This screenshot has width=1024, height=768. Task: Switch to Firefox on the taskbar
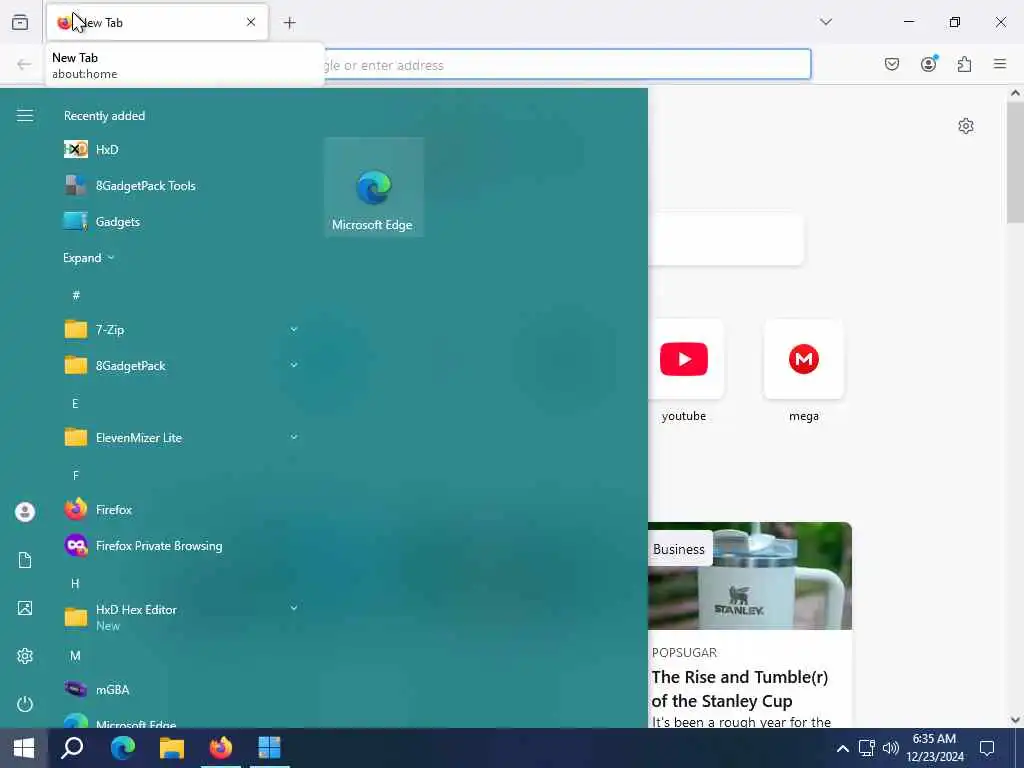click(221, 748)
